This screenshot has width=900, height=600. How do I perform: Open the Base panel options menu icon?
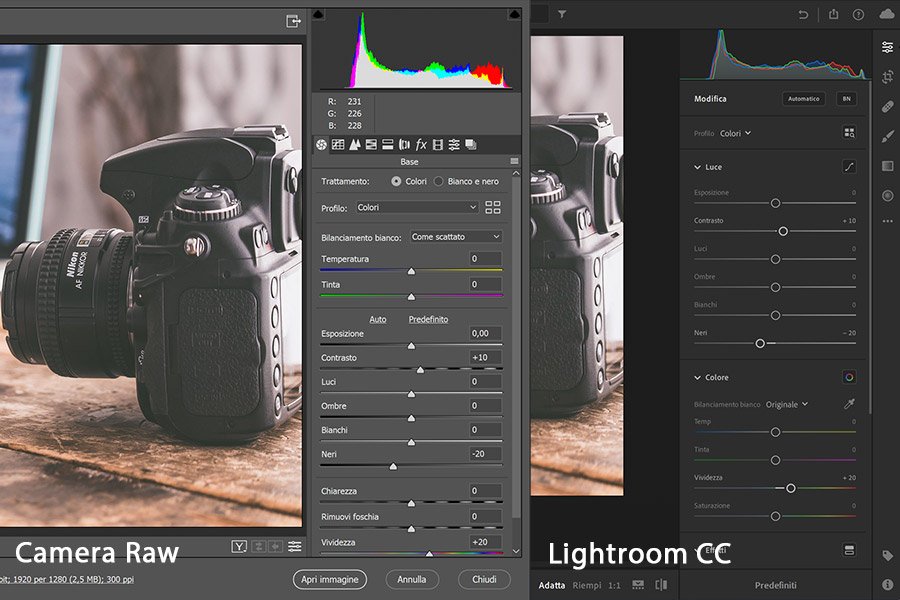coord(514,161)
